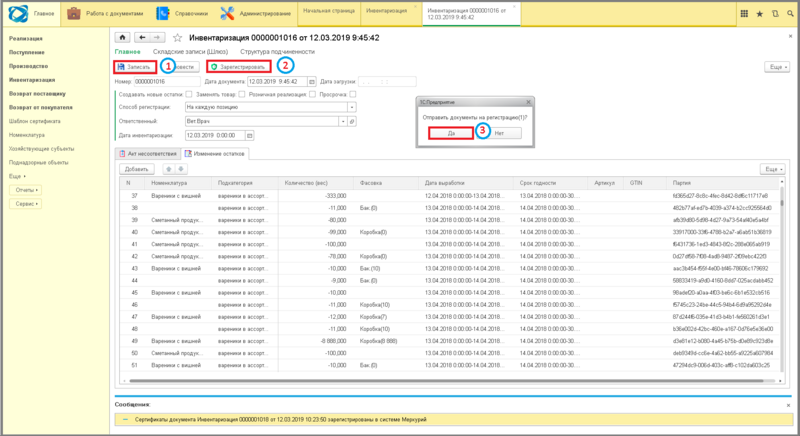
Task: Toggle Заменять товар checkbox
Action: 241,94
